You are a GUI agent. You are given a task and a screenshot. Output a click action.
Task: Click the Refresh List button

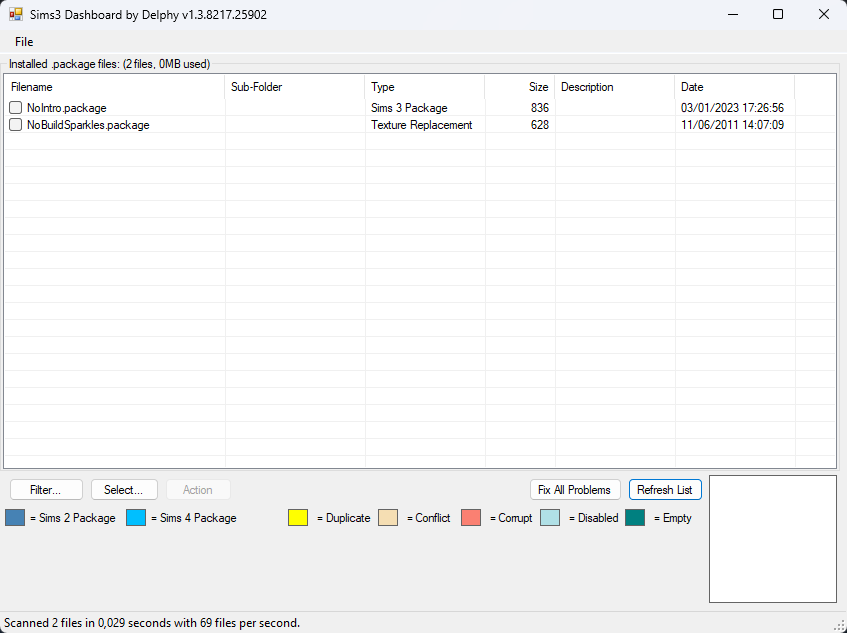click(x=665, y=490)
